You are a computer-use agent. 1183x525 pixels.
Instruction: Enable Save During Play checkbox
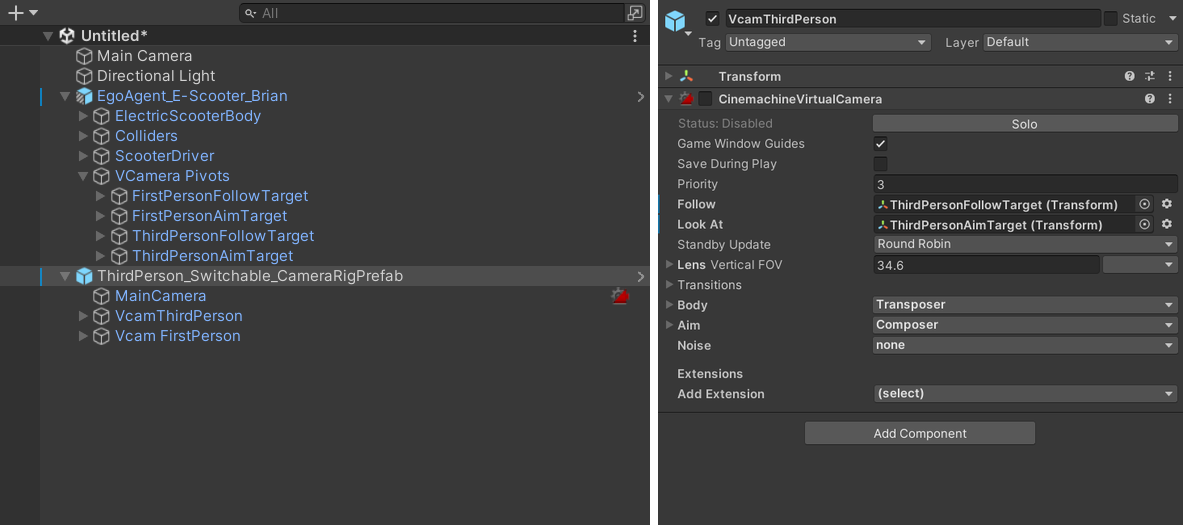[880, 164]
